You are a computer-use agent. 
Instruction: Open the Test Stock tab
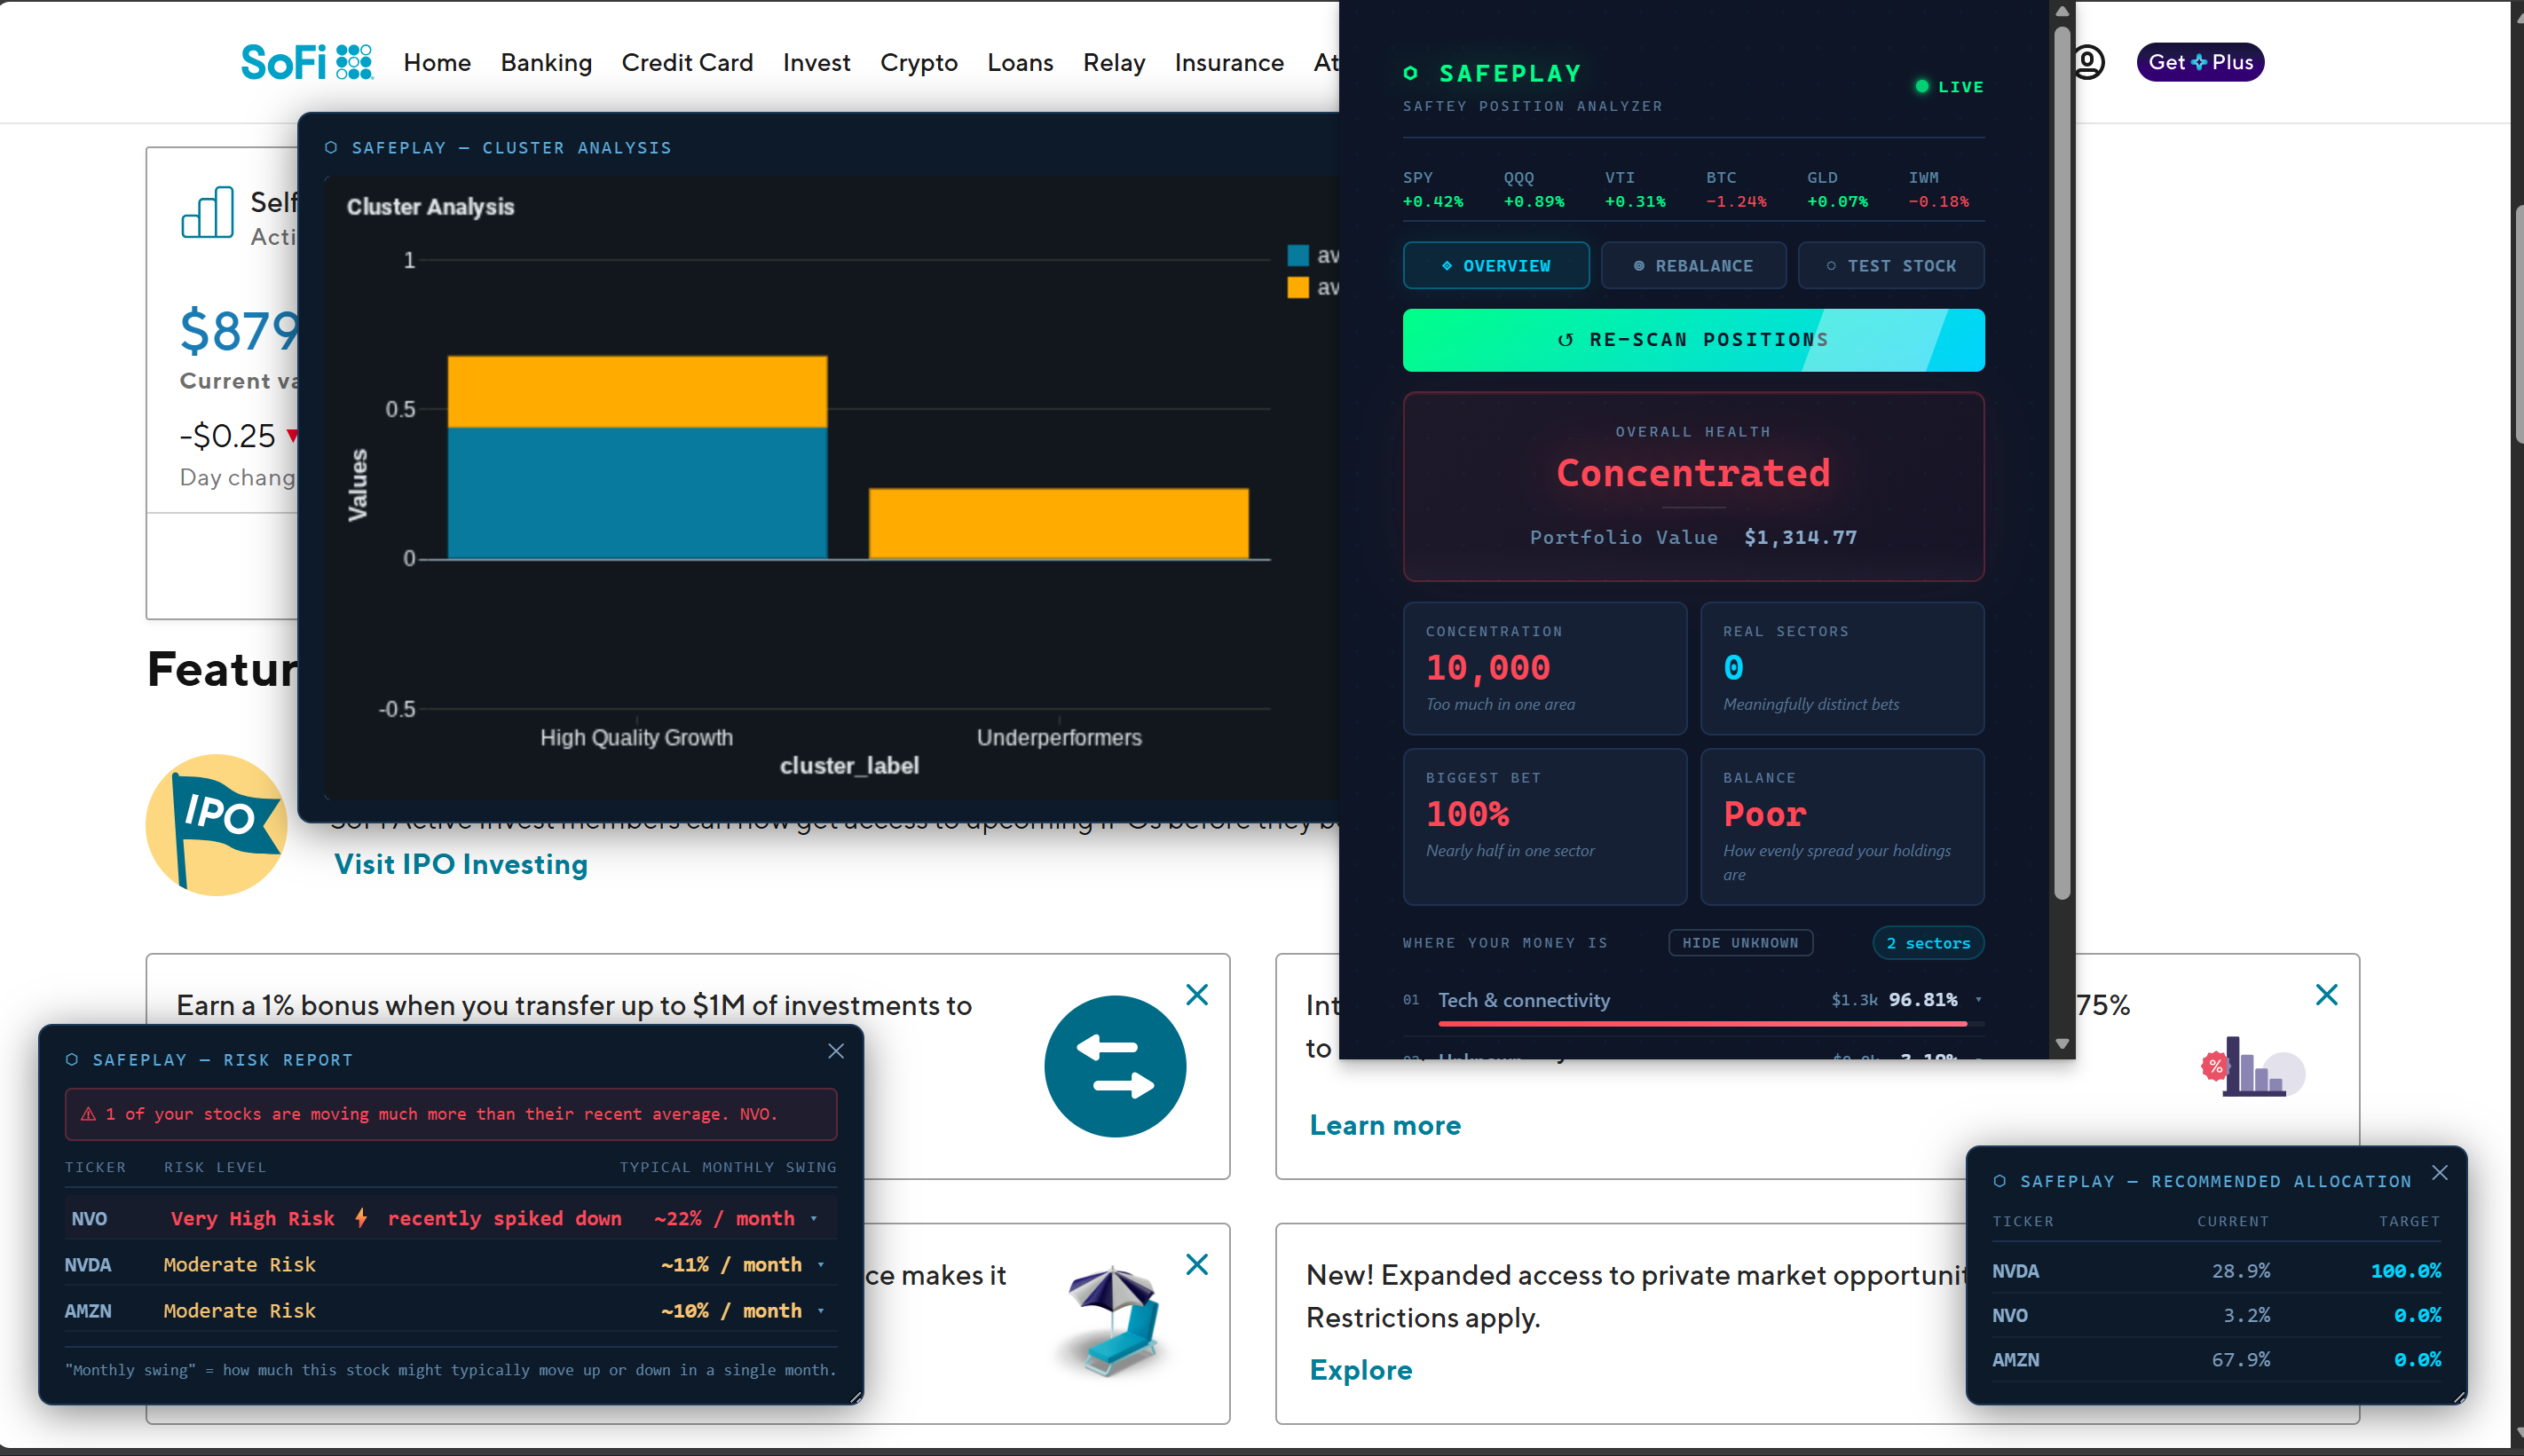1890,266
